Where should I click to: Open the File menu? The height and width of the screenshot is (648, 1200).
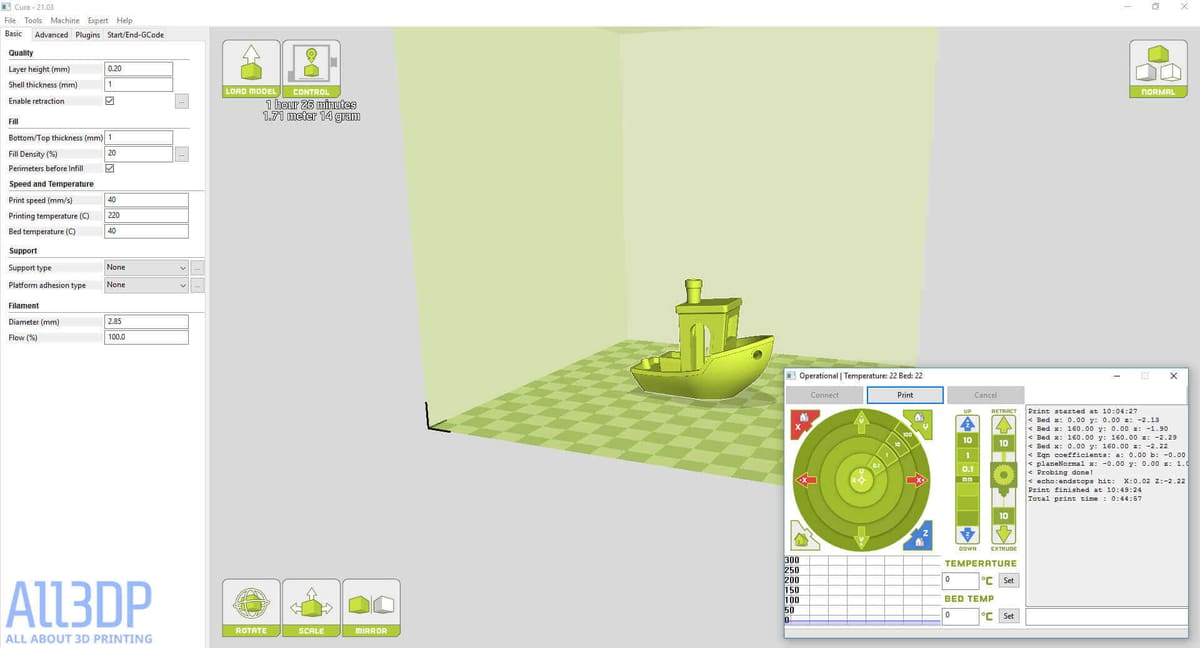pos(10,20)
